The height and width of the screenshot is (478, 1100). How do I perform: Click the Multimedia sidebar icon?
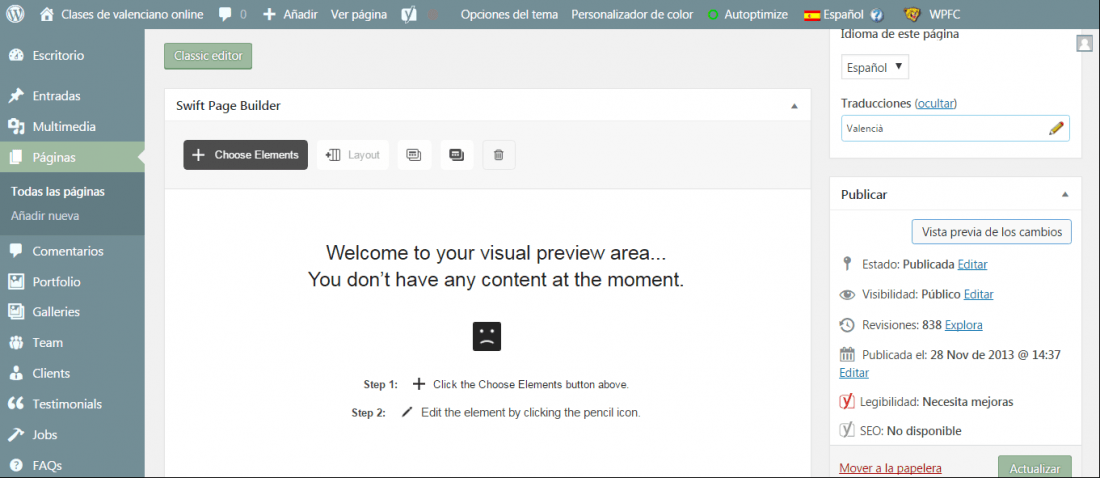point(16,127)
